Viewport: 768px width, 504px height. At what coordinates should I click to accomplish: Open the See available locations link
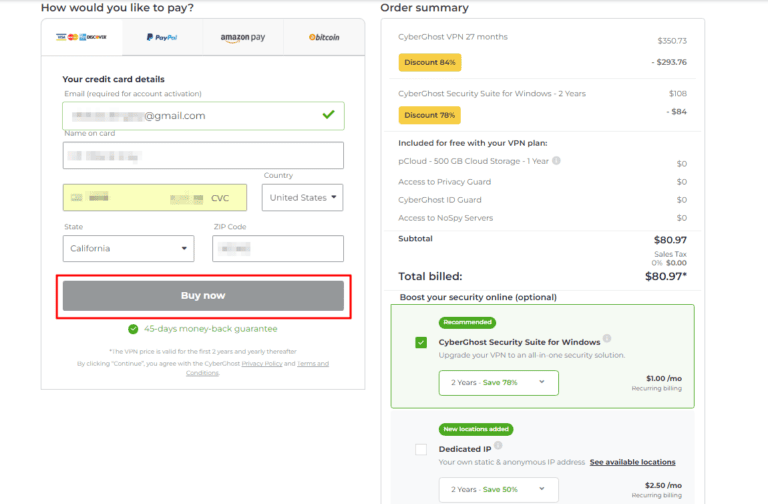coord(632,462)
